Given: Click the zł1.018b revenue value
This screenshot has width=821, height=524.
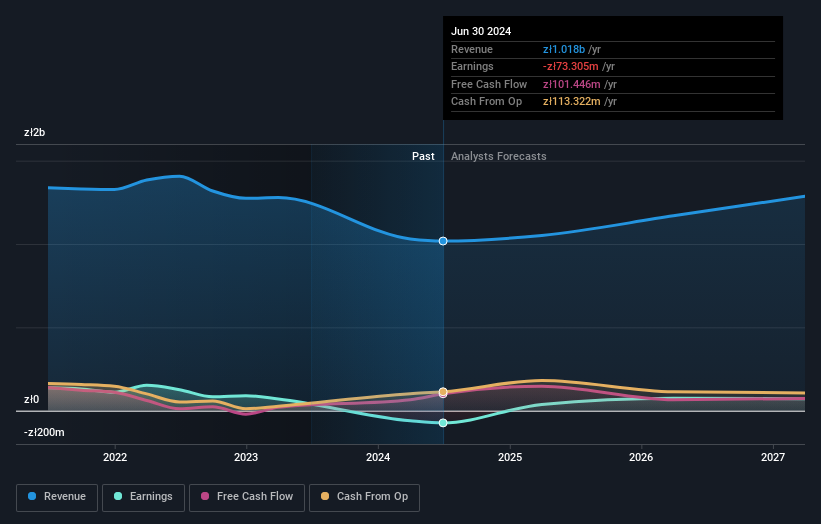Looking at the screenshot, I should (x=564, y=49).
